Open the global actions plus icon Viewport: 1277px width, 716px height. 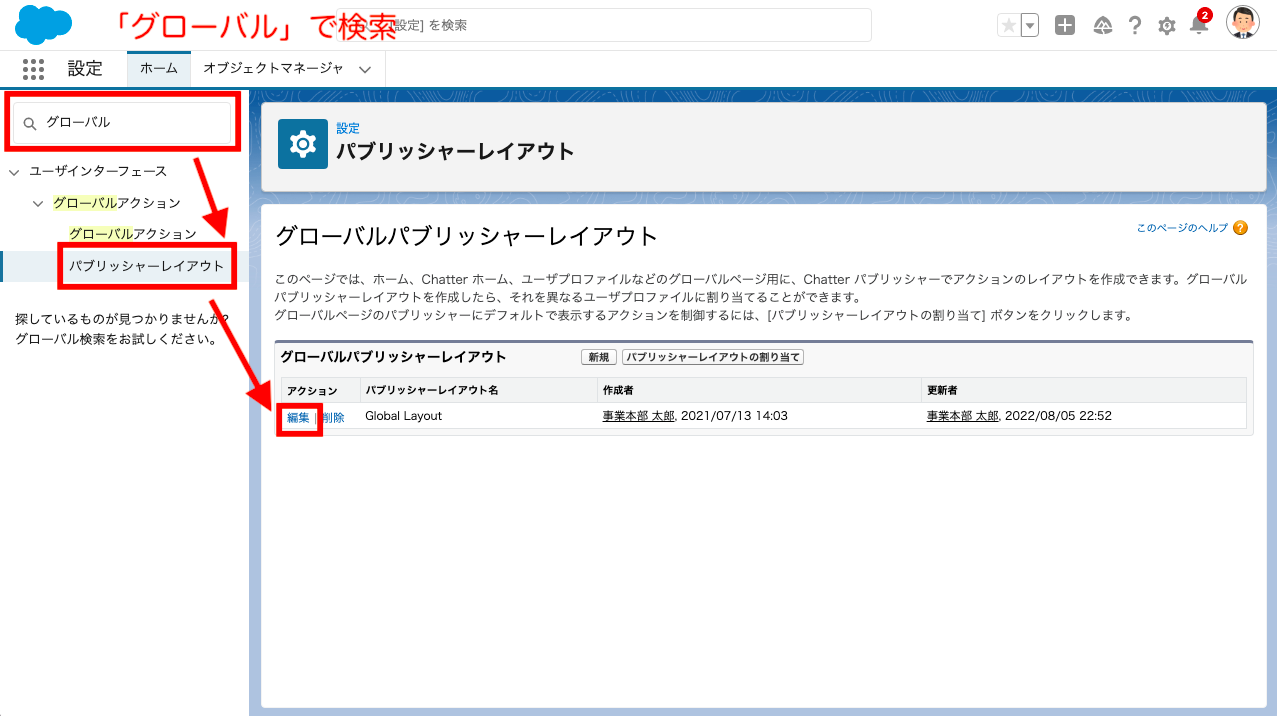[x=1065, y=26]
